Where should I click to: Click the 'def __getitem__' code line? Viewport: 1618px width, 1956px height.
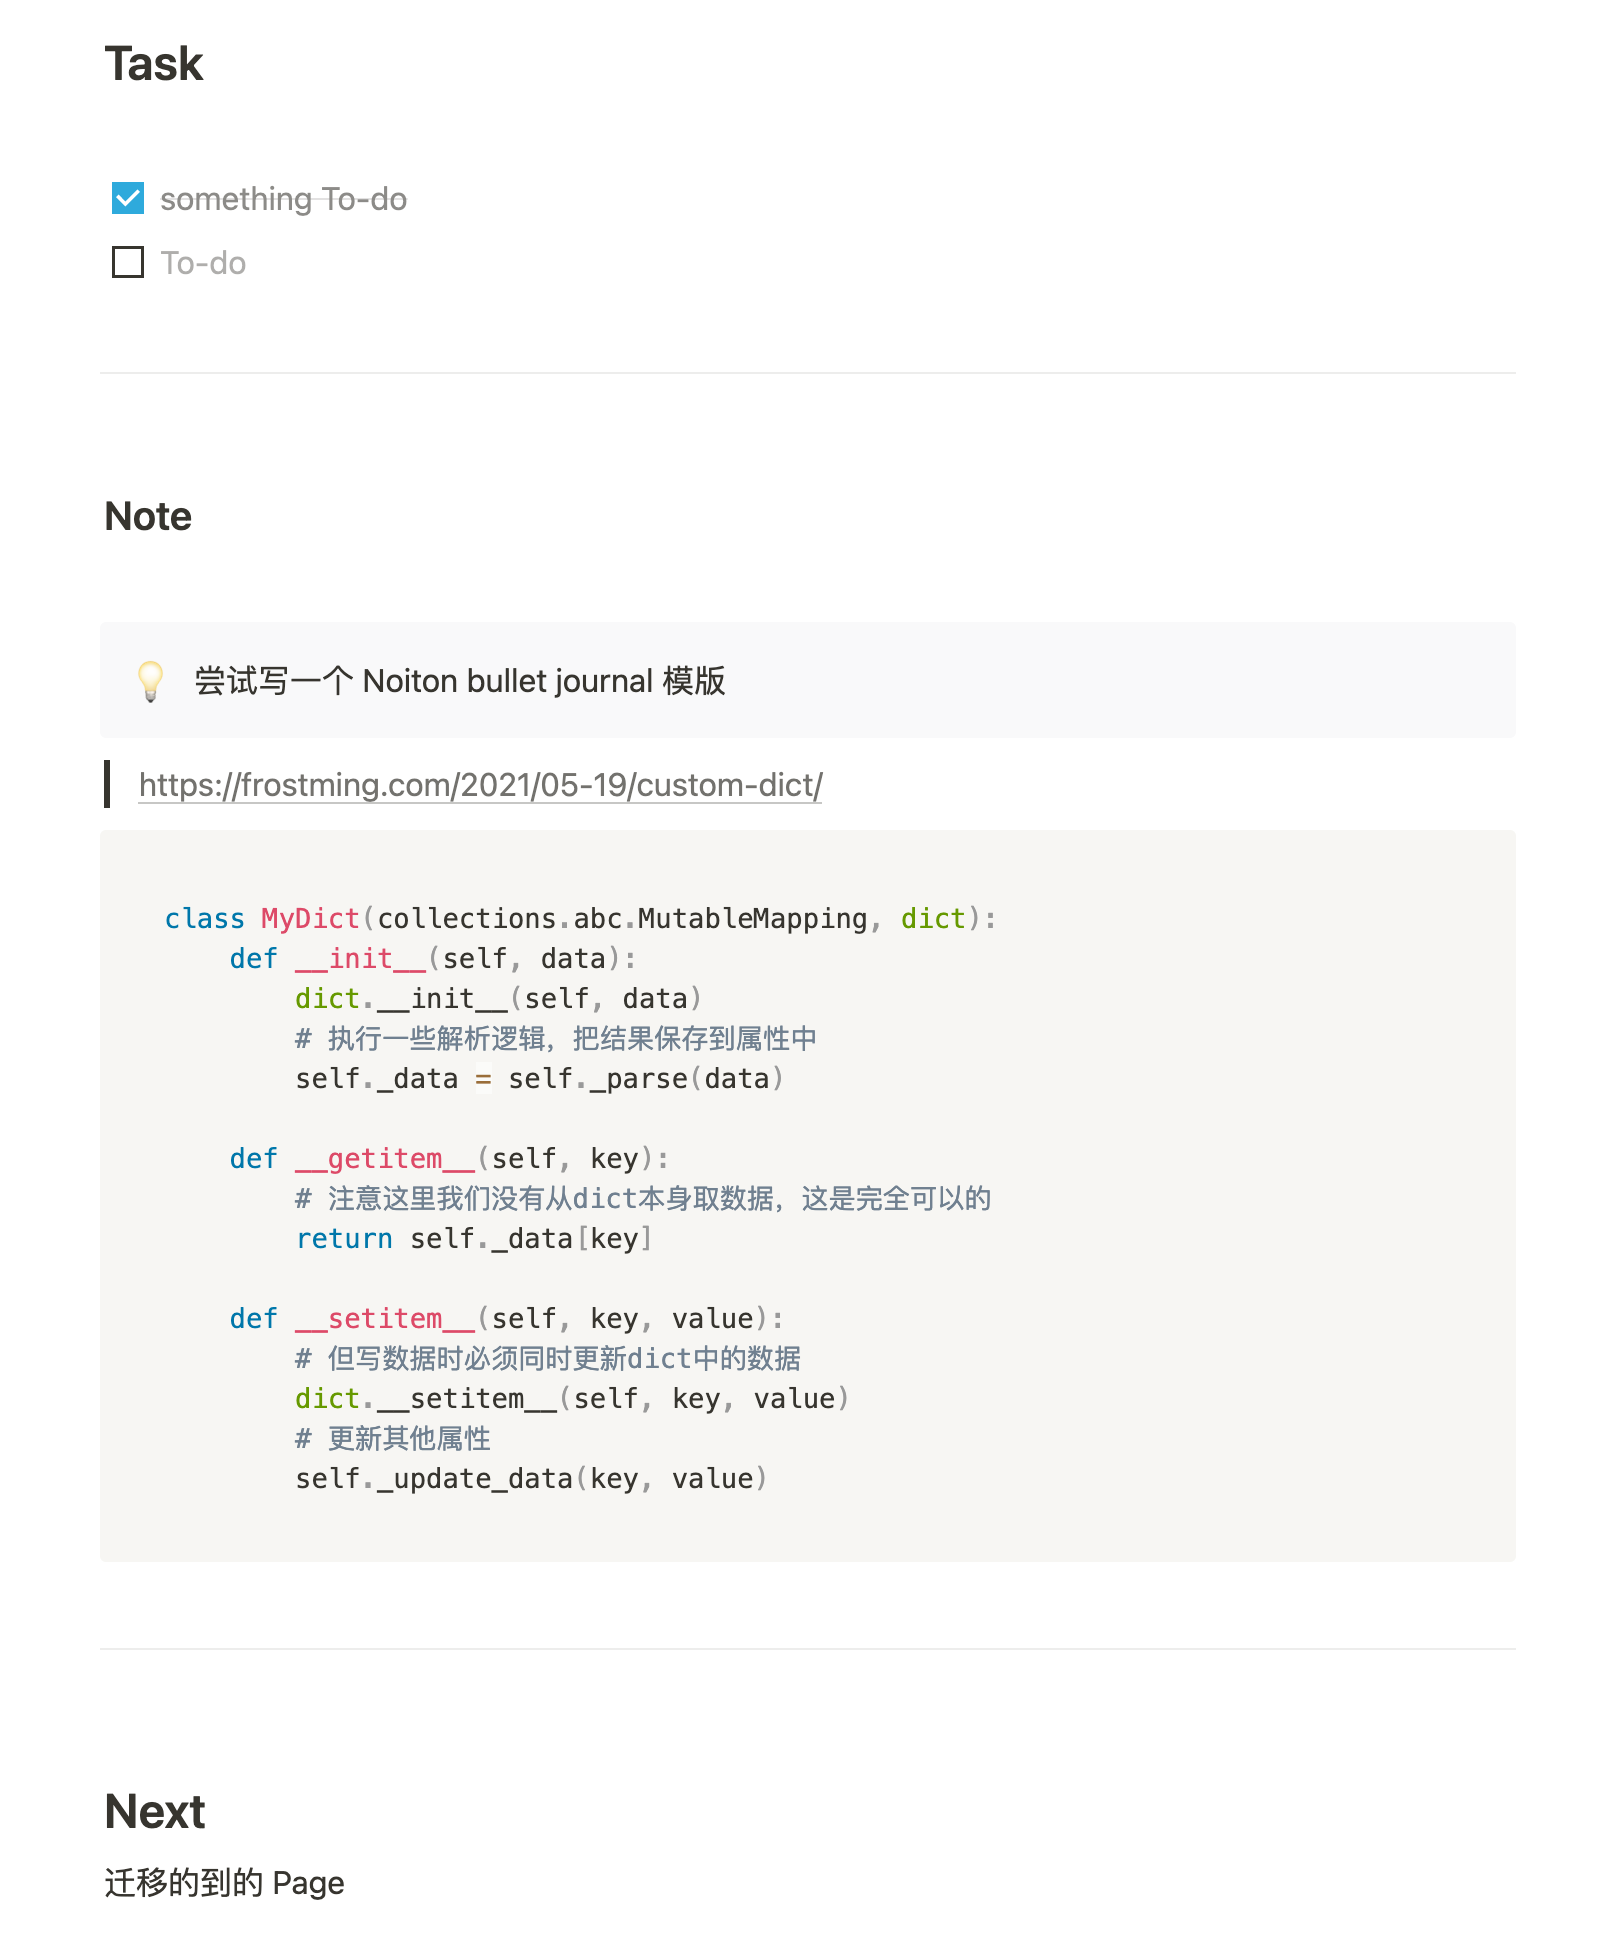(449, 1158)
